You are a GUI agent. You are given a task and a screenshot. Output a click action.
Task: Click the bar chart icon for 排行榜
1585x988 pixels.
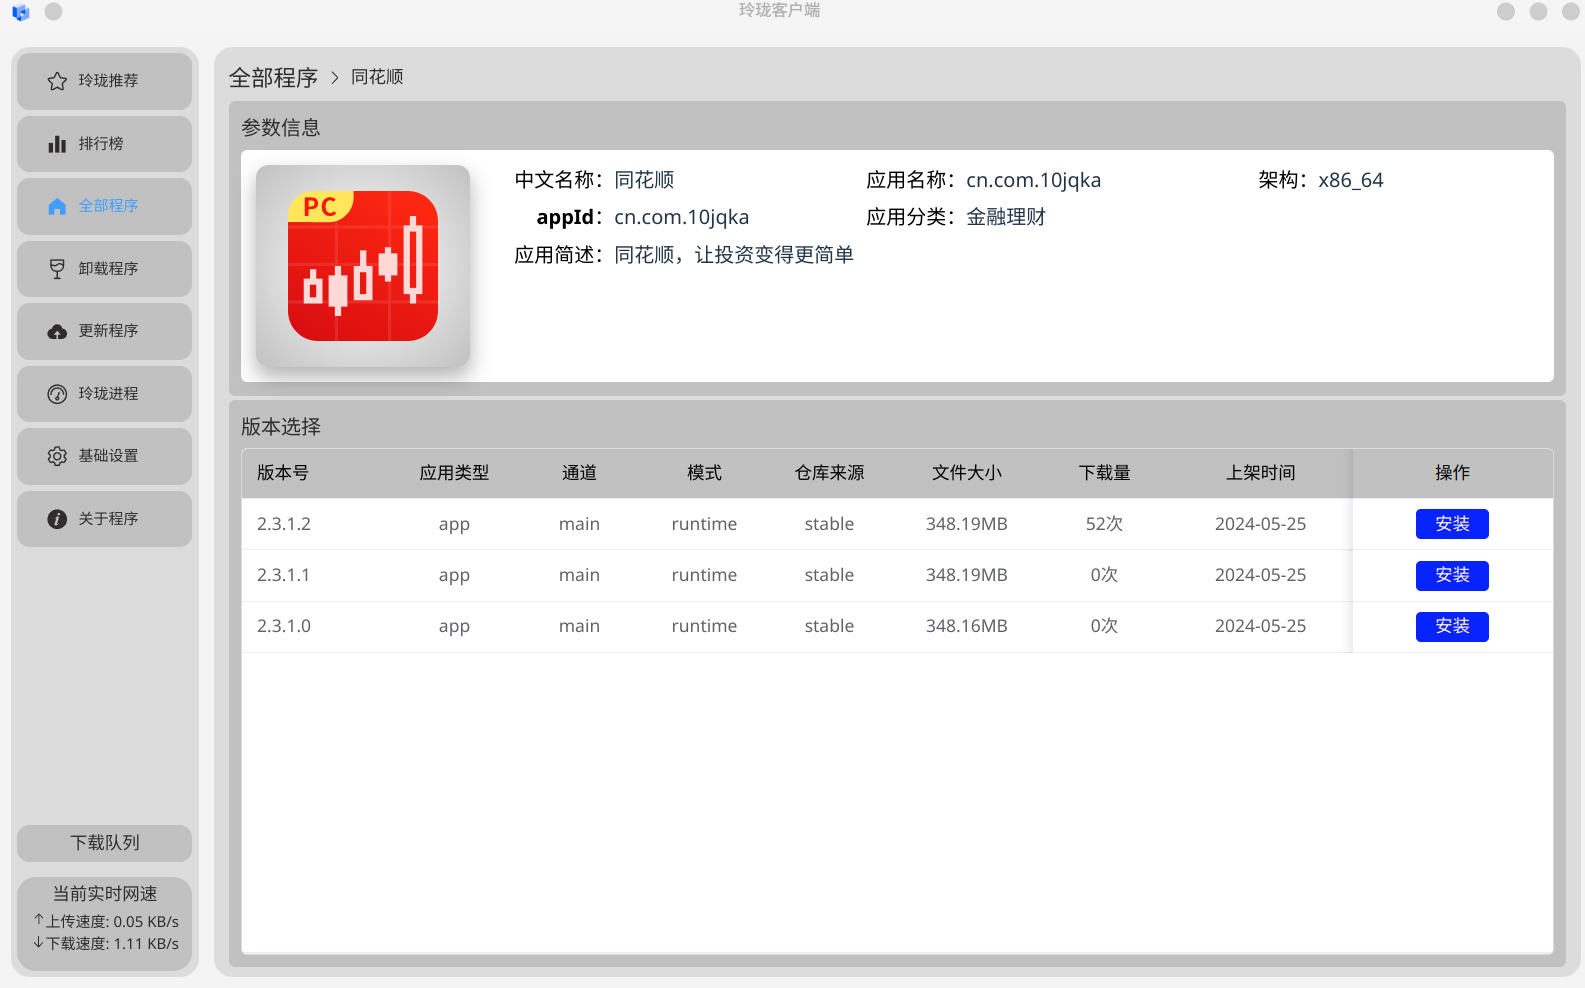coord(57,144)
